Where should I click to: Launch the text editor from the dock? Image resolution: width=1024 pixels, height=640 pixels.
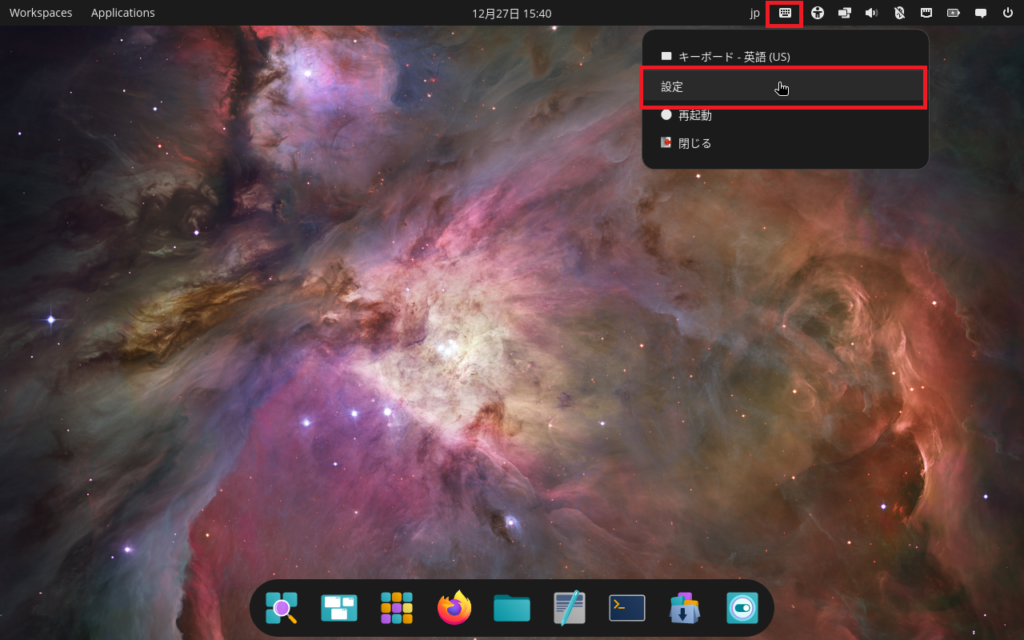569,608
